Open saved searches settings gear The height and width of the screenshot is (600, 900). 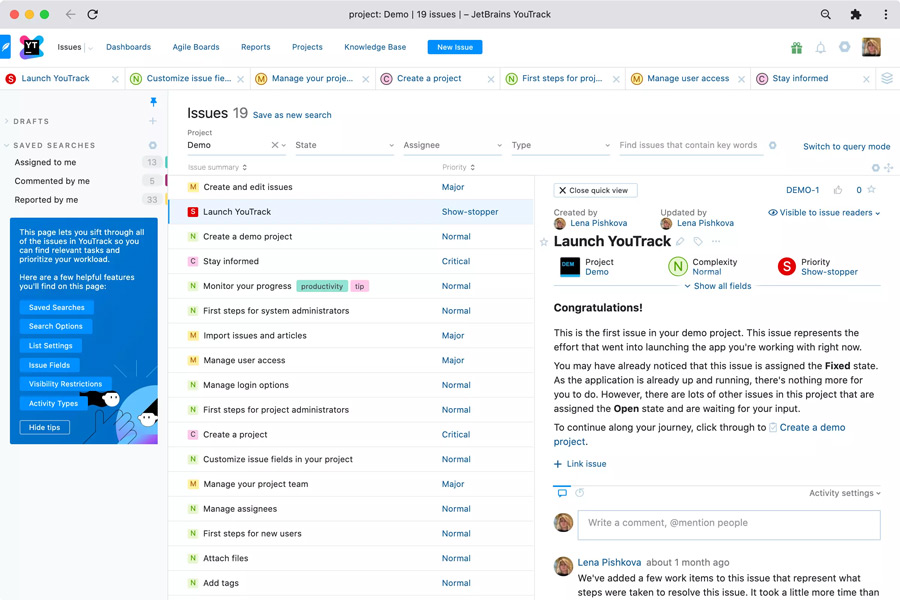point(153,145)
